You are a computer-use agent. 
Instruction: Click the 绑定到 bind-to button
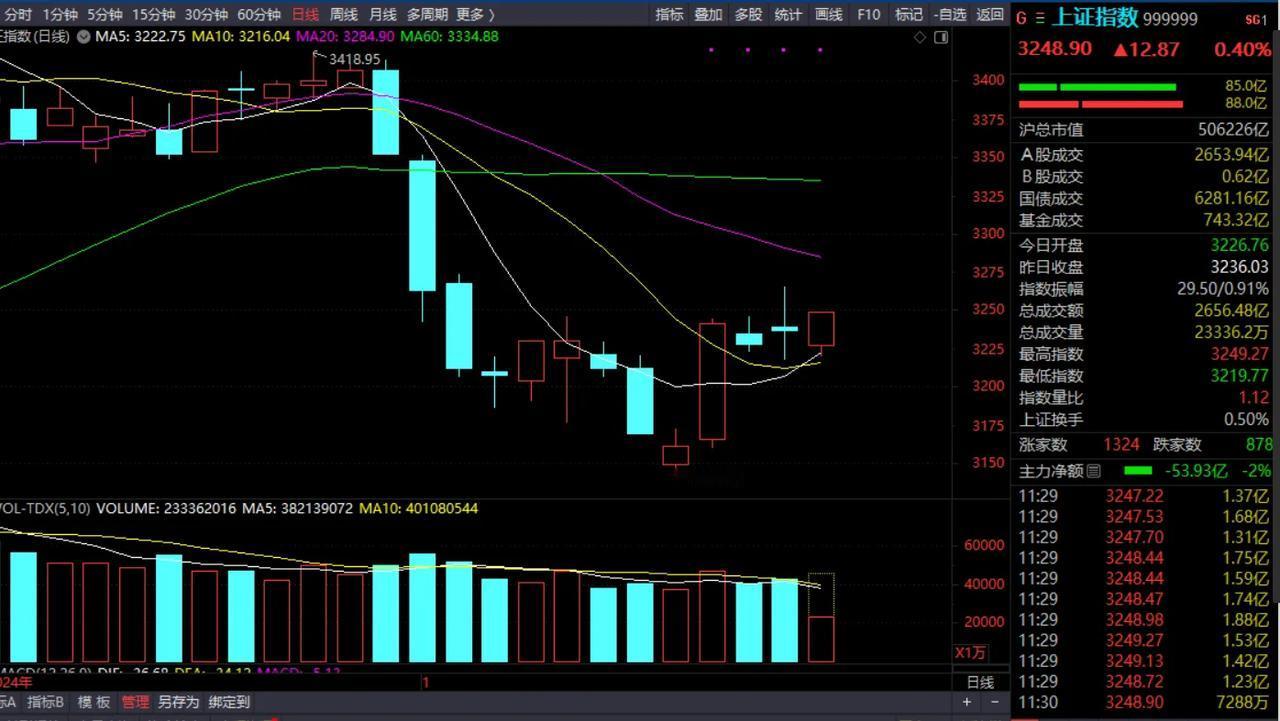point(229,702)
